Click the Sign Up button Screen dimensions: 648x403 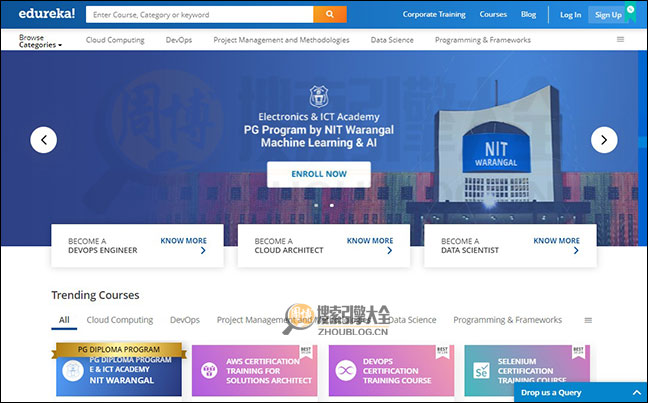coord(608,15)
